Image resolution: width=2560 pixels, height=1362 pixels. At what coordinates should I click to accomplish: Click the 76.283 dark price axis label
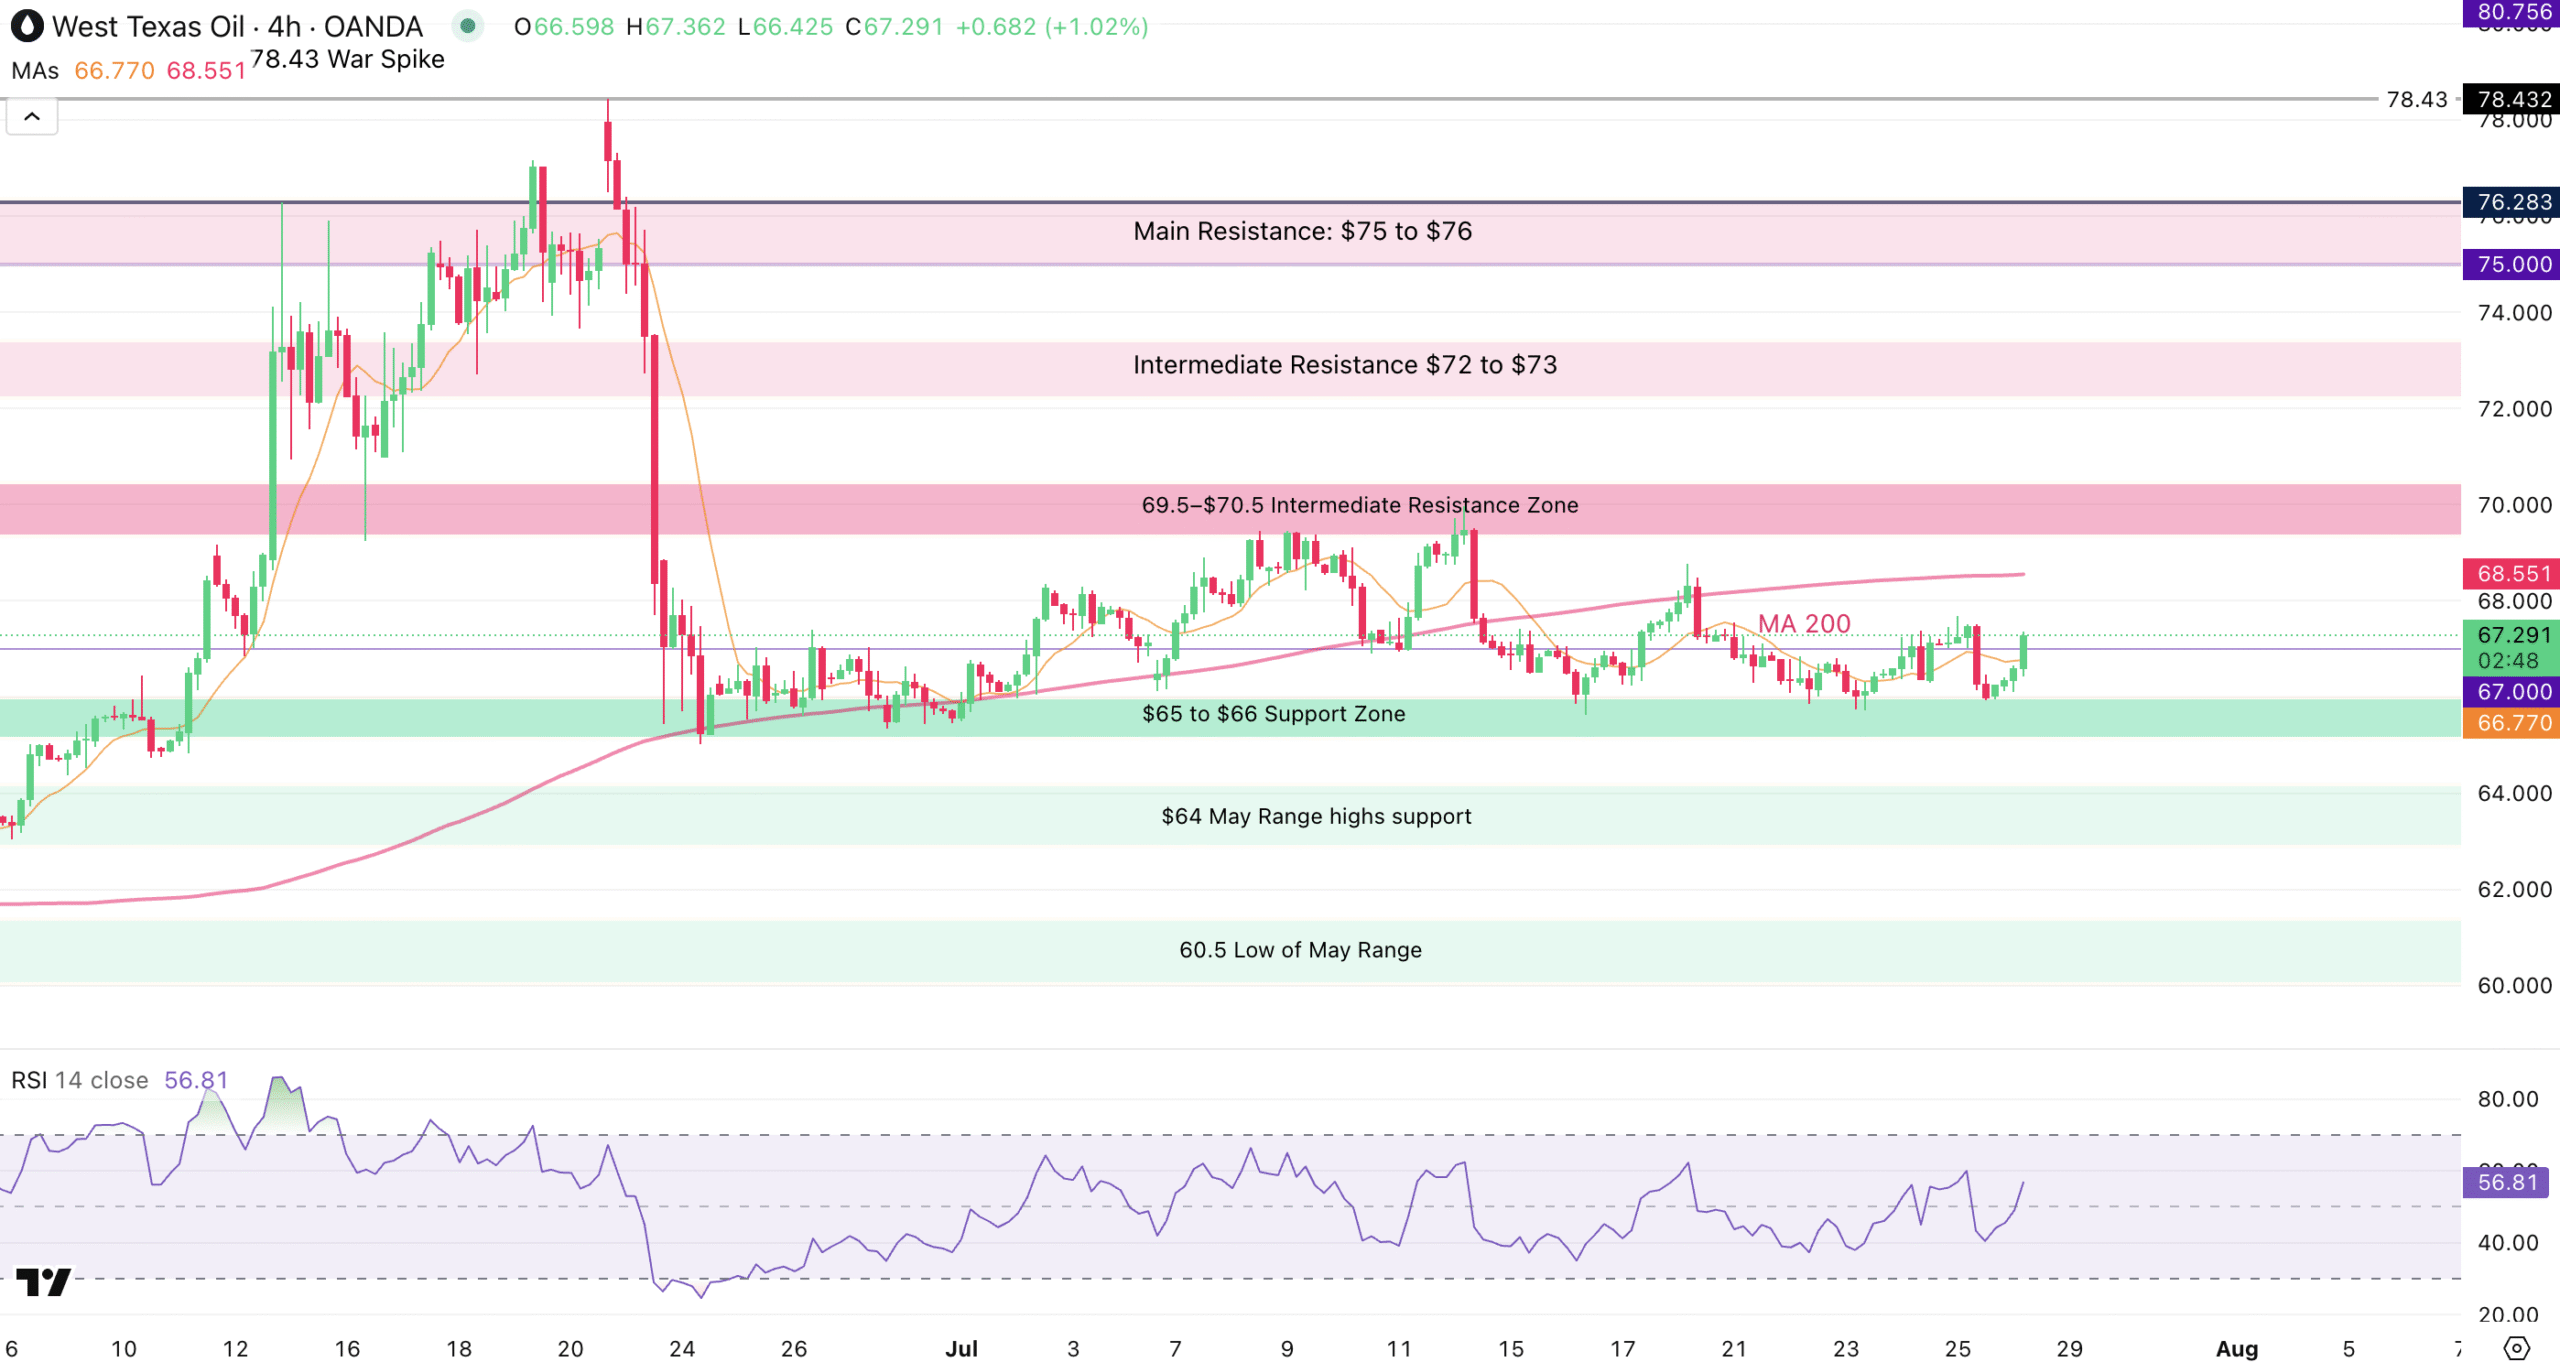click(x=2510, y=202)
